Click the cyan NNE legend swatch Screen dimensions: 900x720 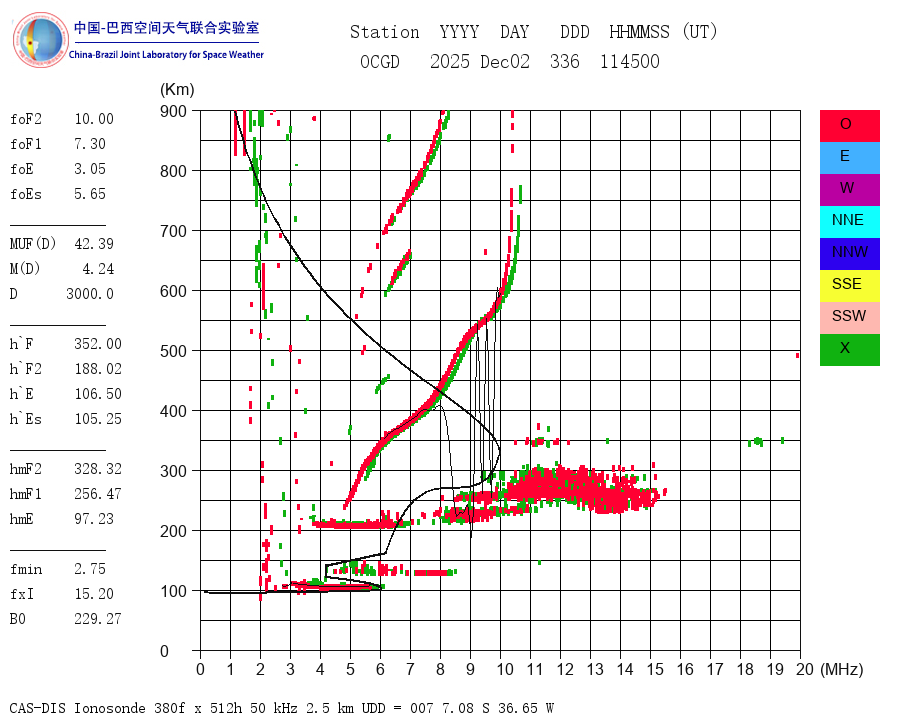click(x=849, y=222)
